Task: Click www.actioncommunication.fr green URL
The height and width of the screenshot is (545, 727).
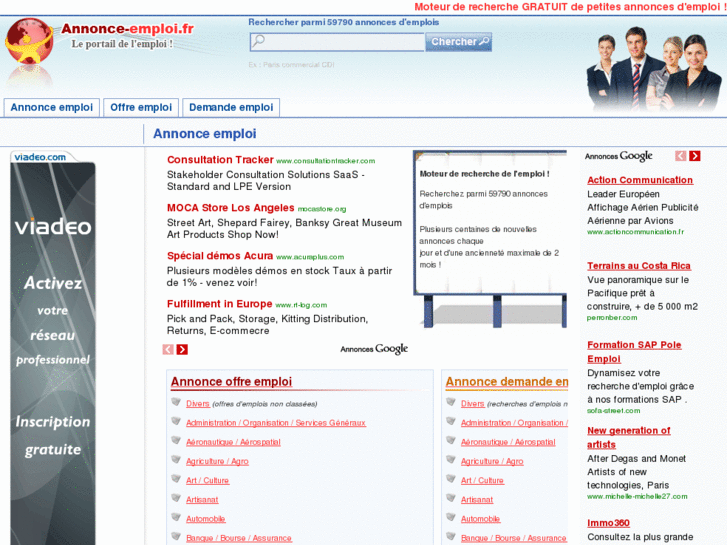Action: coord(635,231)
